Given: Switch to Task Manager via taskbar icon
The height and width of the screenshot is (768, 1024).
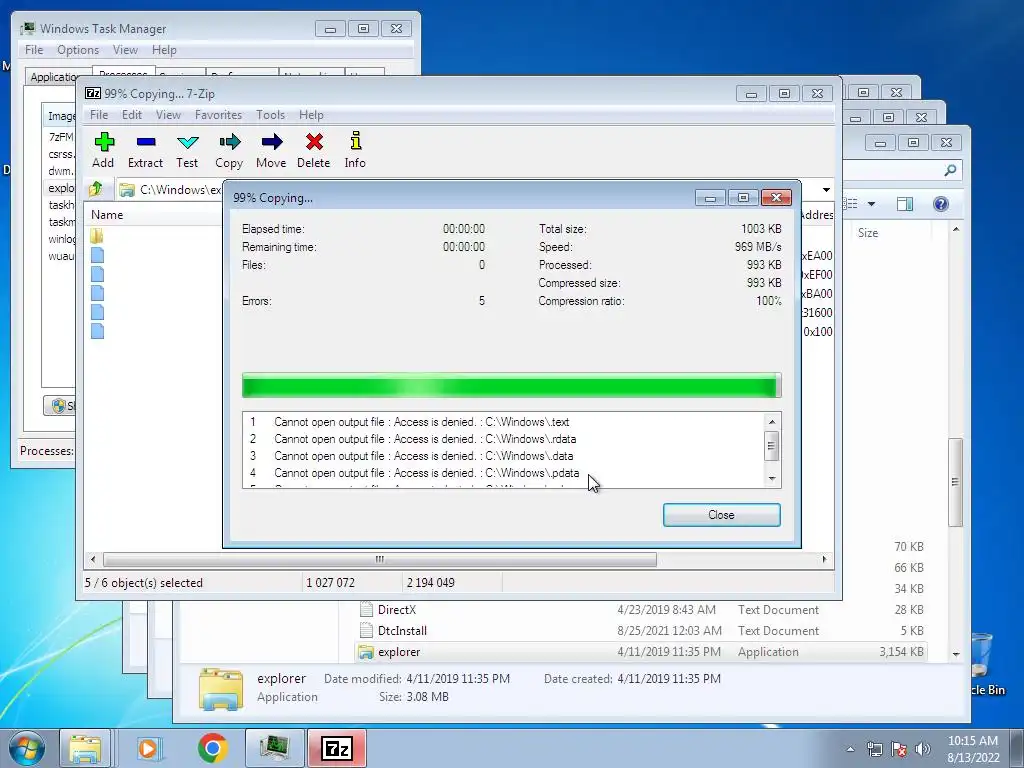Looking at the screenshot, I should pos(274,748).
